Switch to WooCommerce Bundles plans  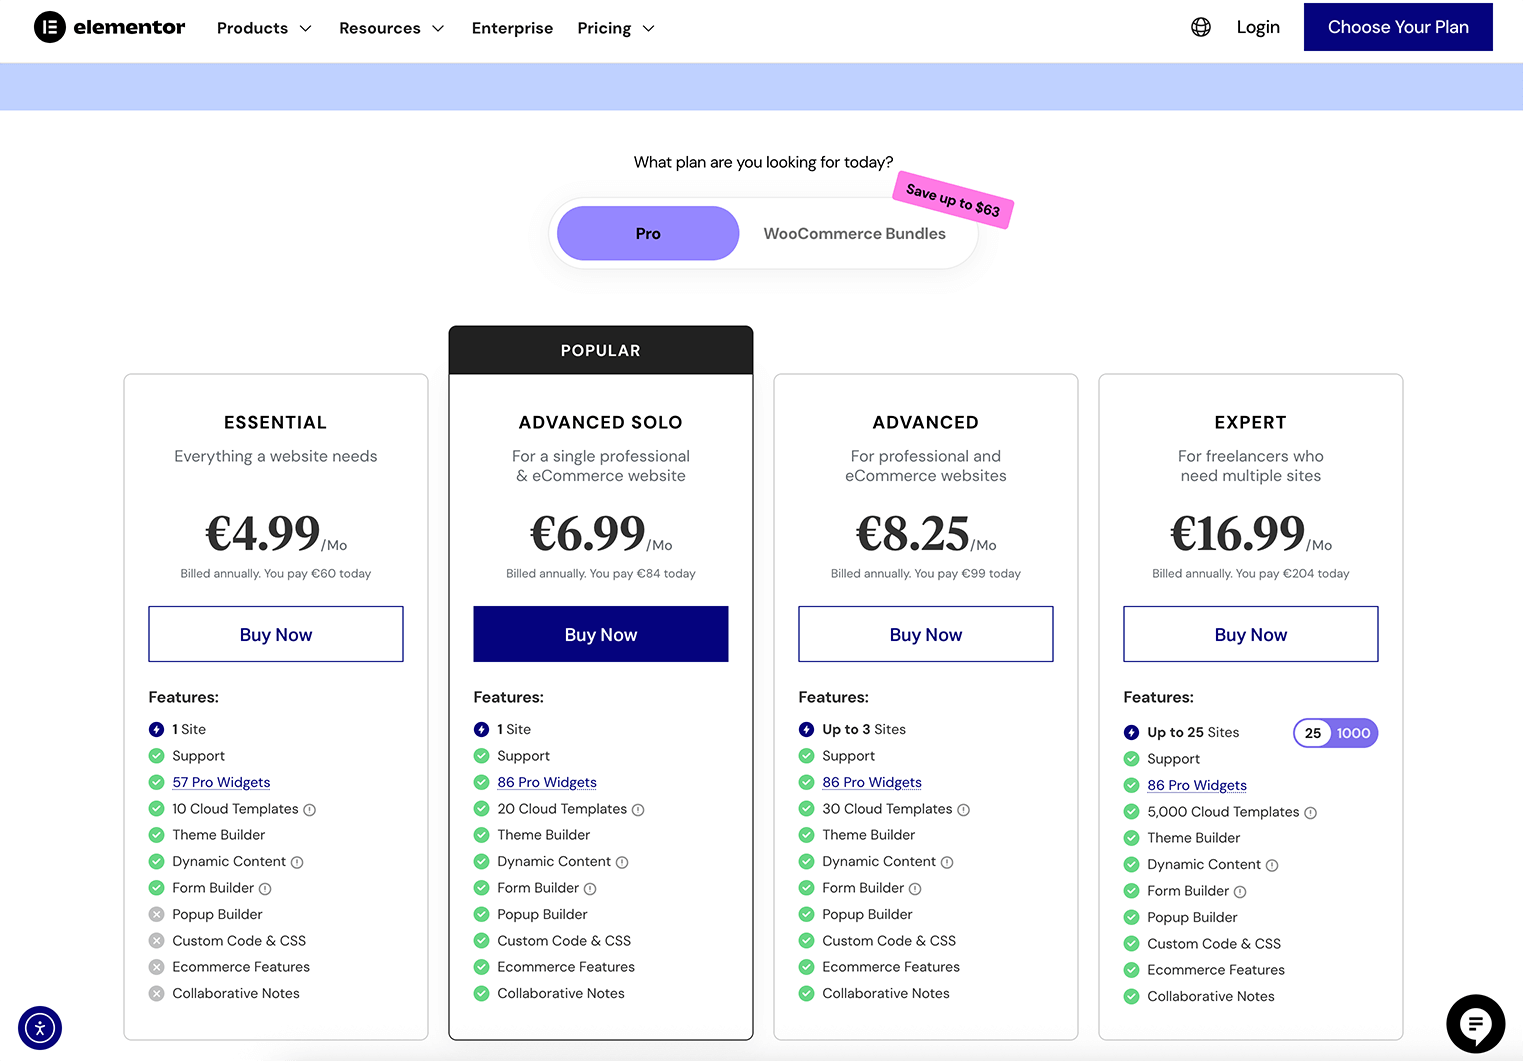click(x=854, y=233)
